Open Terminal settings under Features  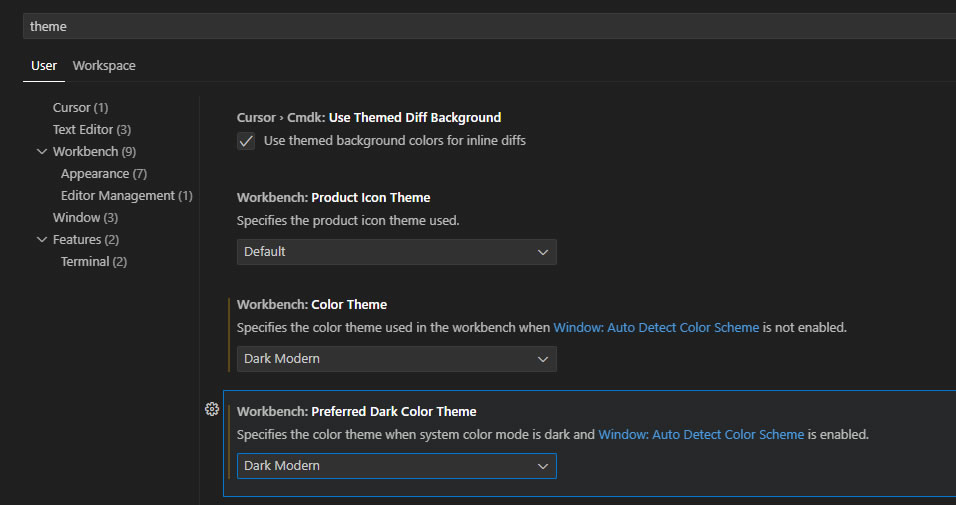[93, 262]
